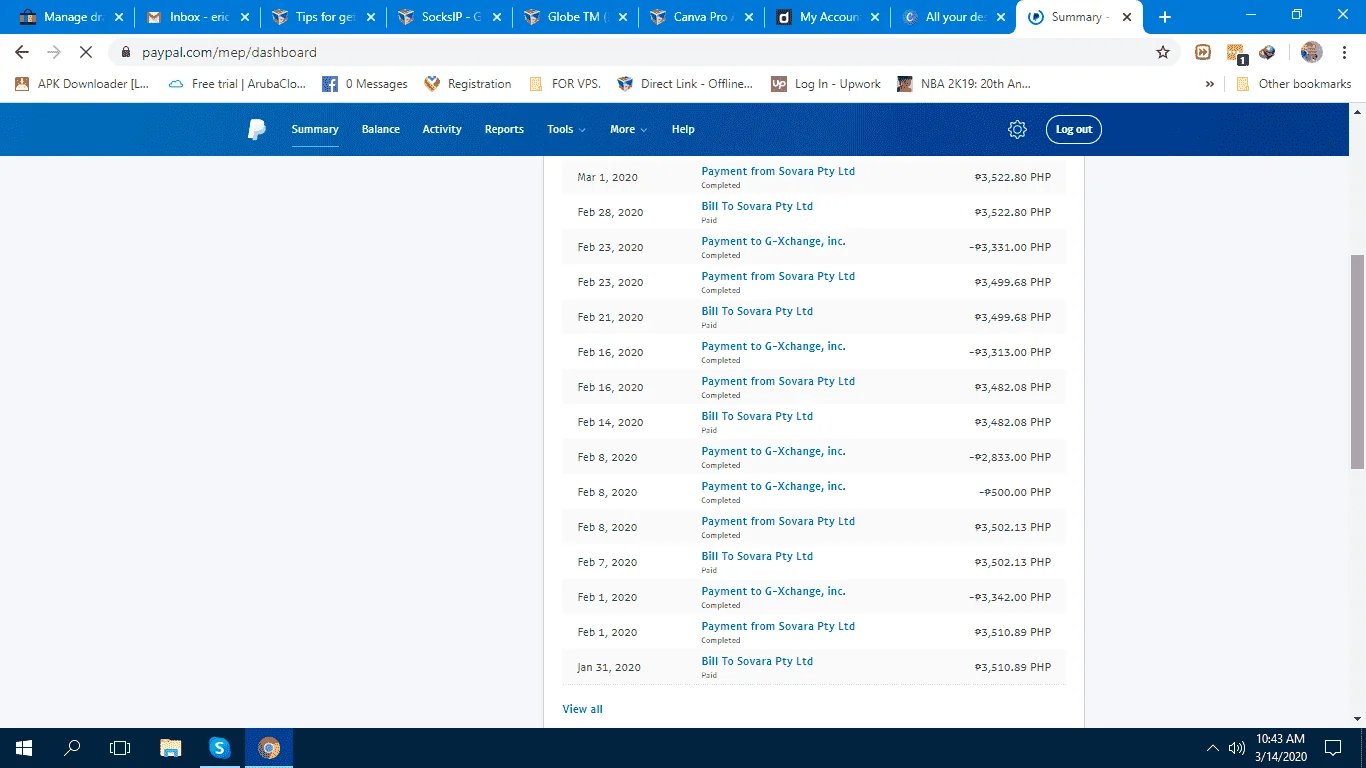Open Task View on the taskbar
Image resolution: width=1366 pixels, height=768 pixels.
tap(120, 748)
